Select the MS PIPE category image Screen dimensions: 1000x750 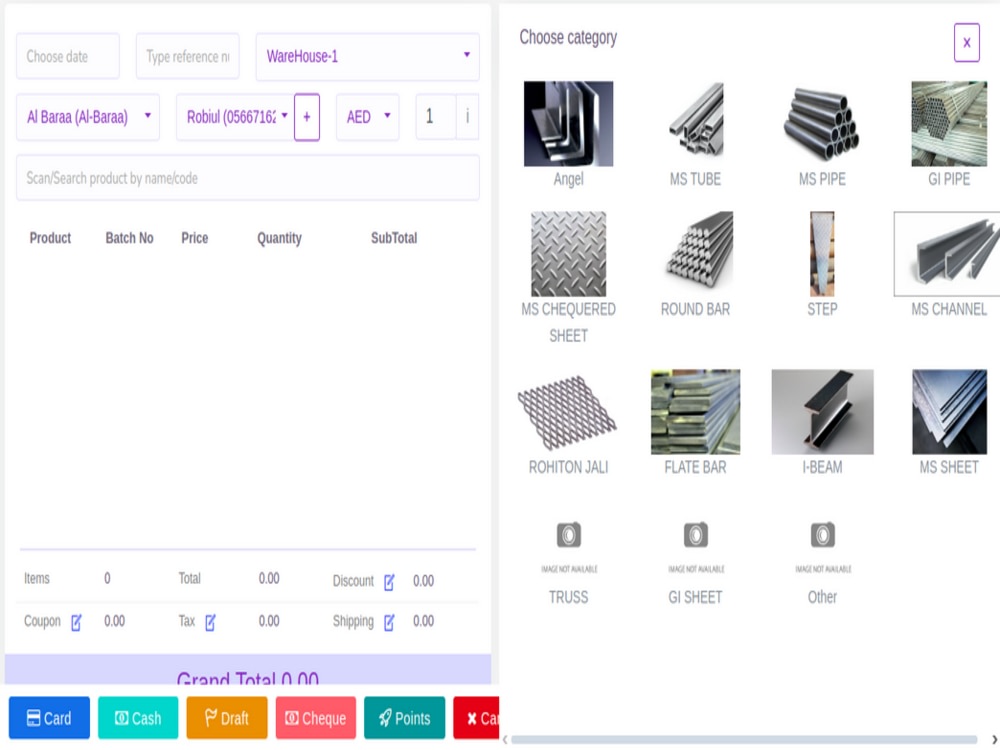(822, 124)
